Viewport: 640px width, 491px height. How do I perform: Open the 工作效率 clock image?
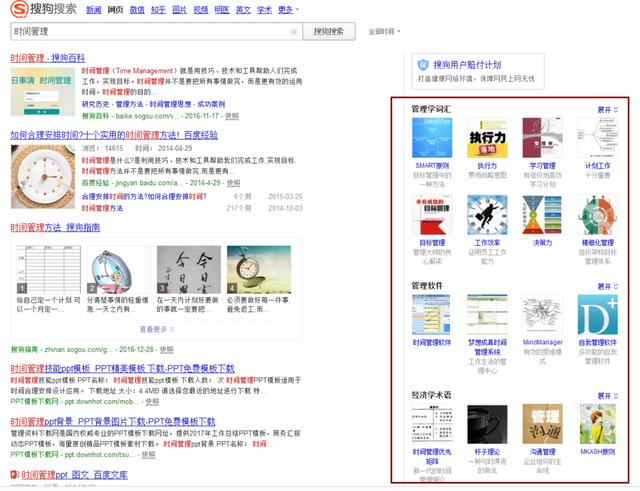486,214
